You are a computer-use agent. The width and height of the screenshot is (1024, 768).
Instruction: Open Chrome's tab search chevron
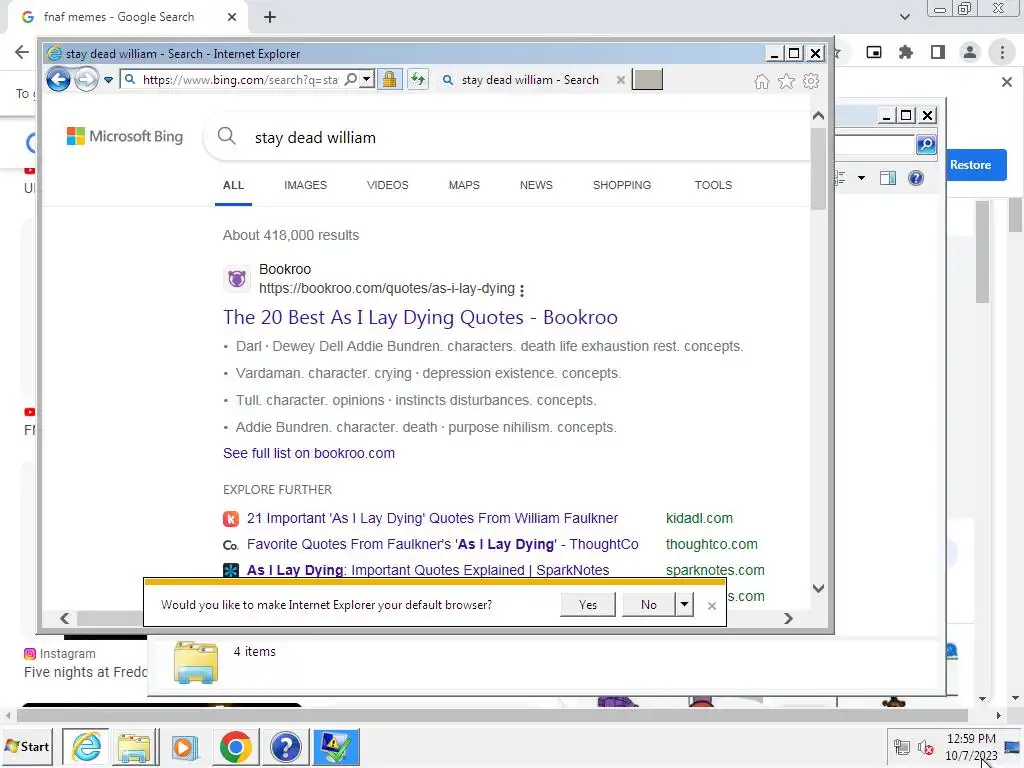click(904, 17)
